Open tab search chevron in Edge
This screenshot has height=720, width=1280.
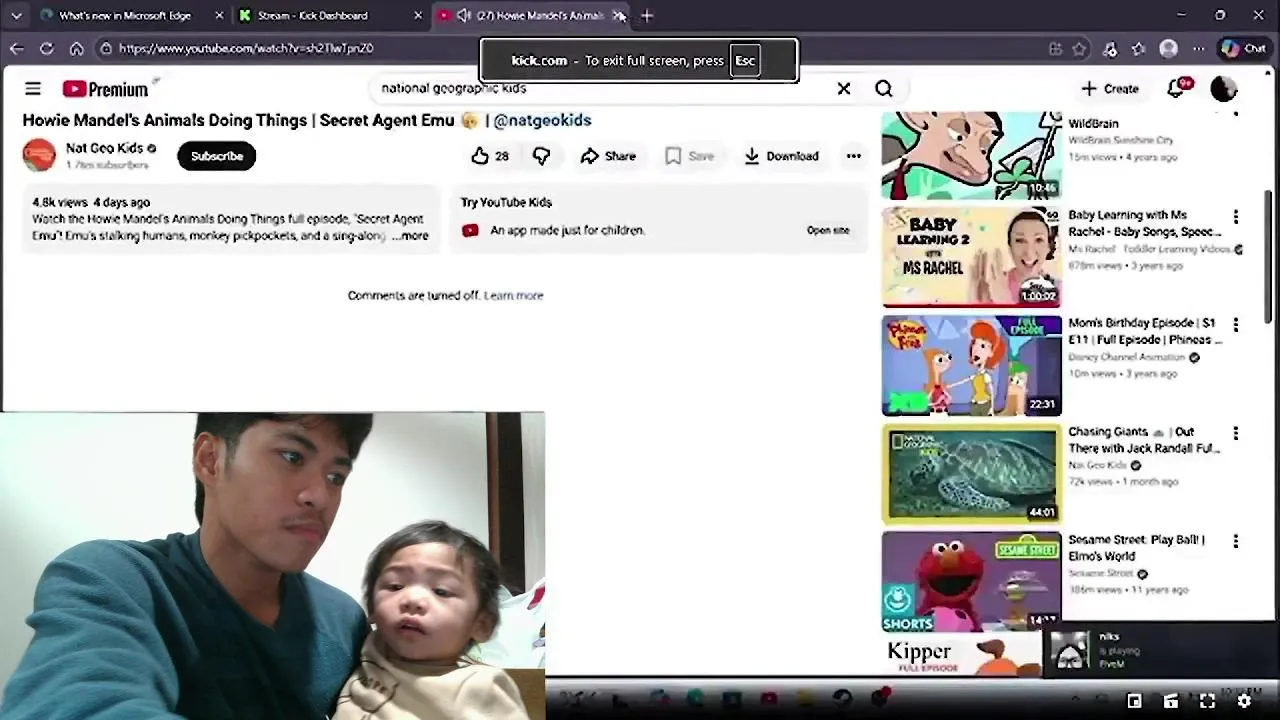click(x=16, y=16)
